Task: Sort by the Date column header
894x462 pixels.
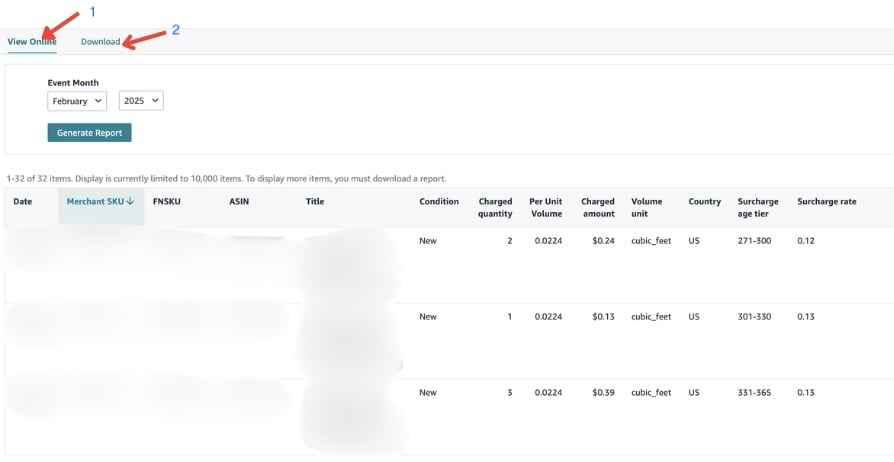Action: pos(23,202)
